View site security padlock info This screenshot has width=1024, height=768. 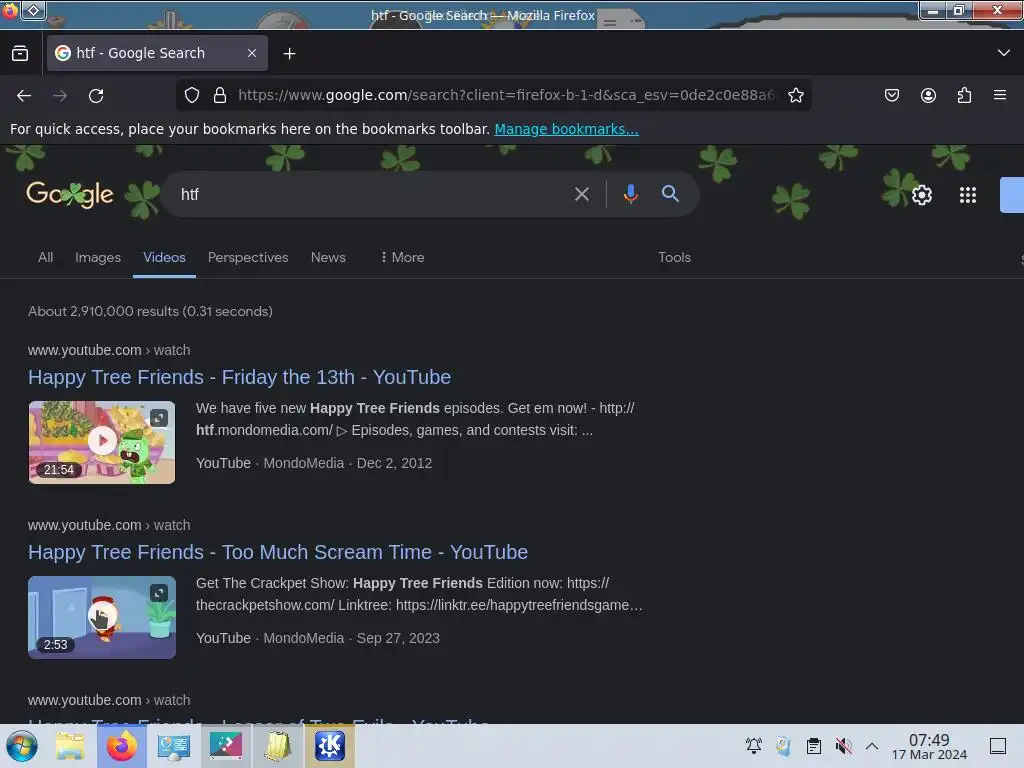click(x=220, y=95)
